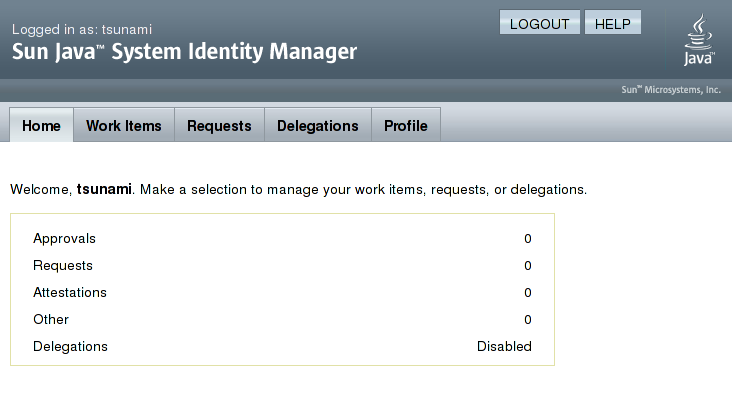Click the Attestations count value
732x415 pixels.
(528, 293)
